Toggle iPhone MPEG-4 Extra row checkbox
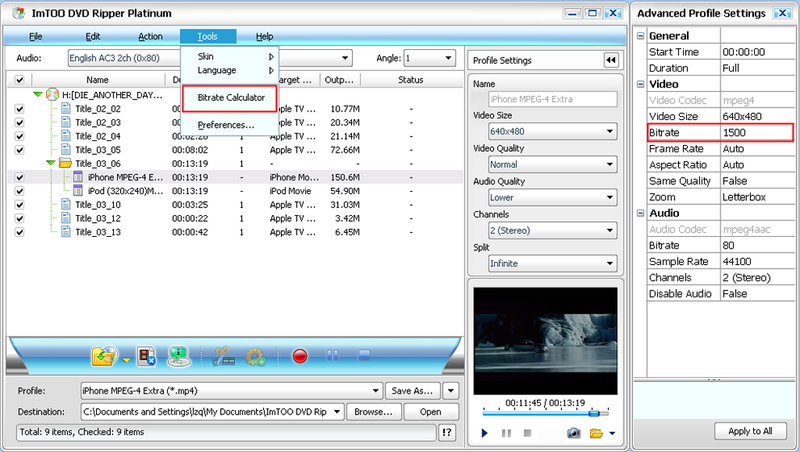This screenshot has width=800, height=452. [x=19, y=177]
